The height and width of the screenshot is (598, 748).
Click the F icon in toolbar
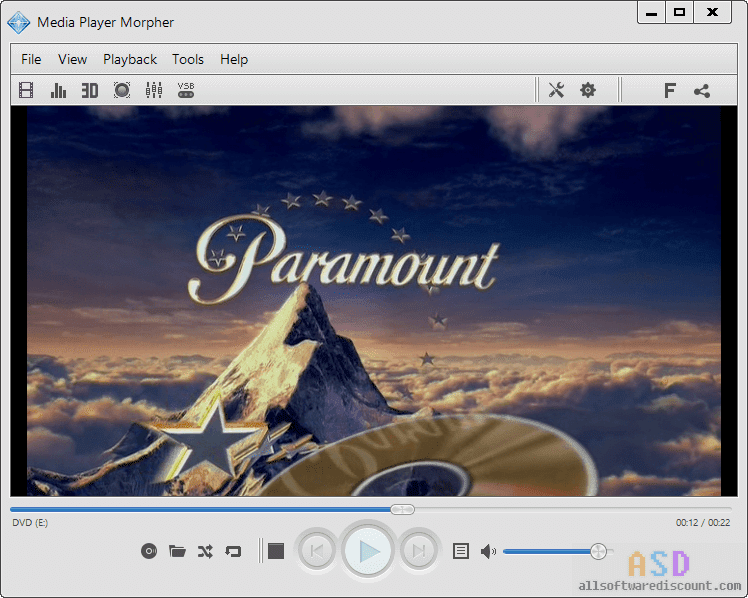point(670,90)
